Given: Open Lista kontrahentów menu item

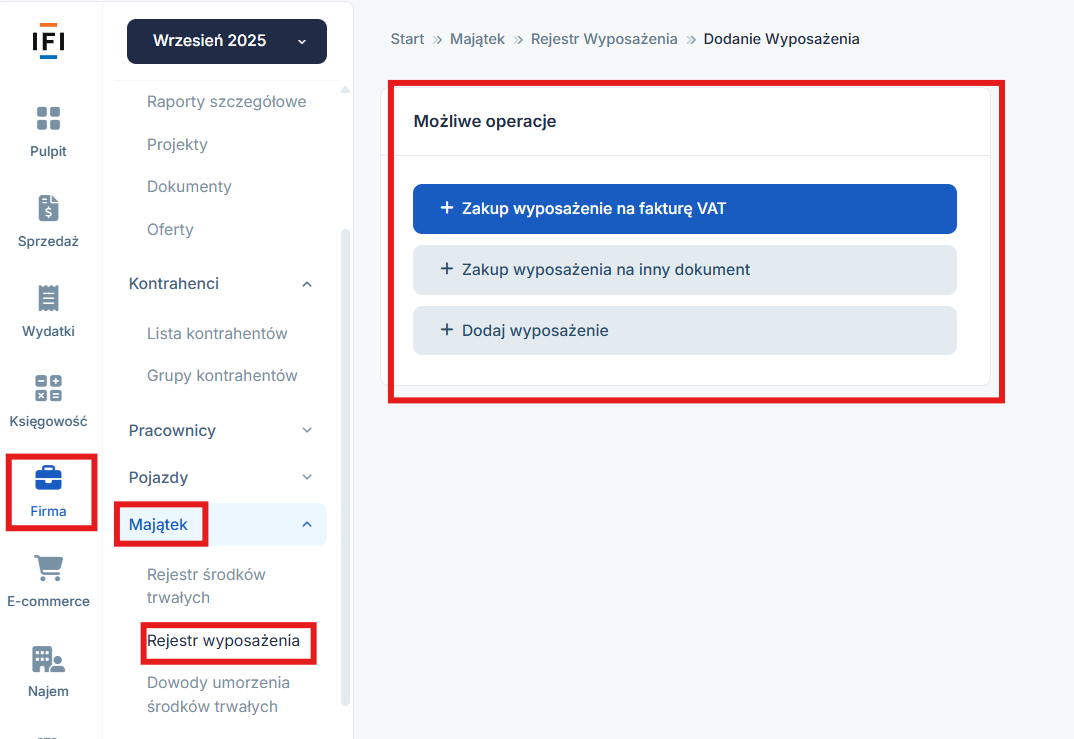Looking at the screenshot, I should (217, 333).
